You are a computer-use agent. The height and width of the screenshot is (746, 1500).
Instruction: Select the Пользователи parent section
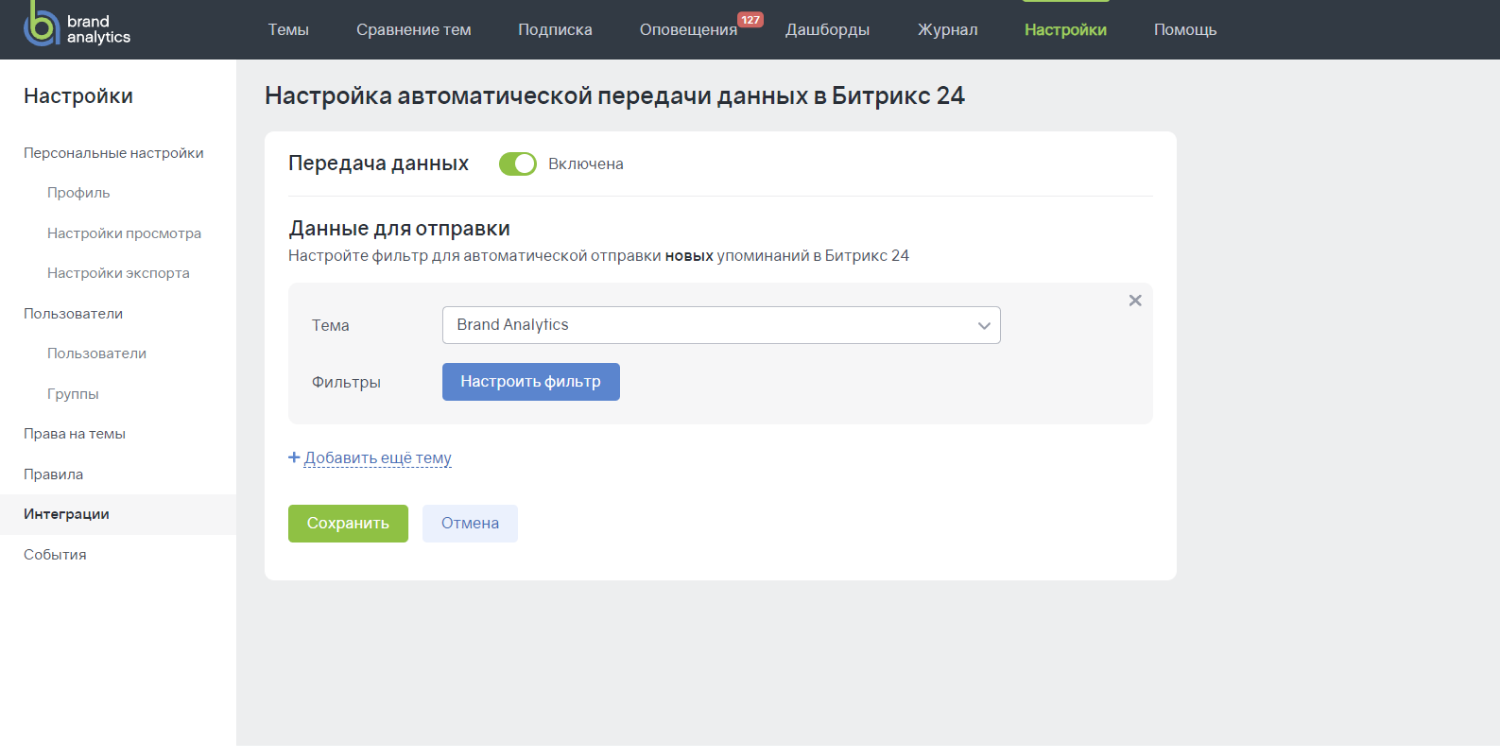pos(73,313)
